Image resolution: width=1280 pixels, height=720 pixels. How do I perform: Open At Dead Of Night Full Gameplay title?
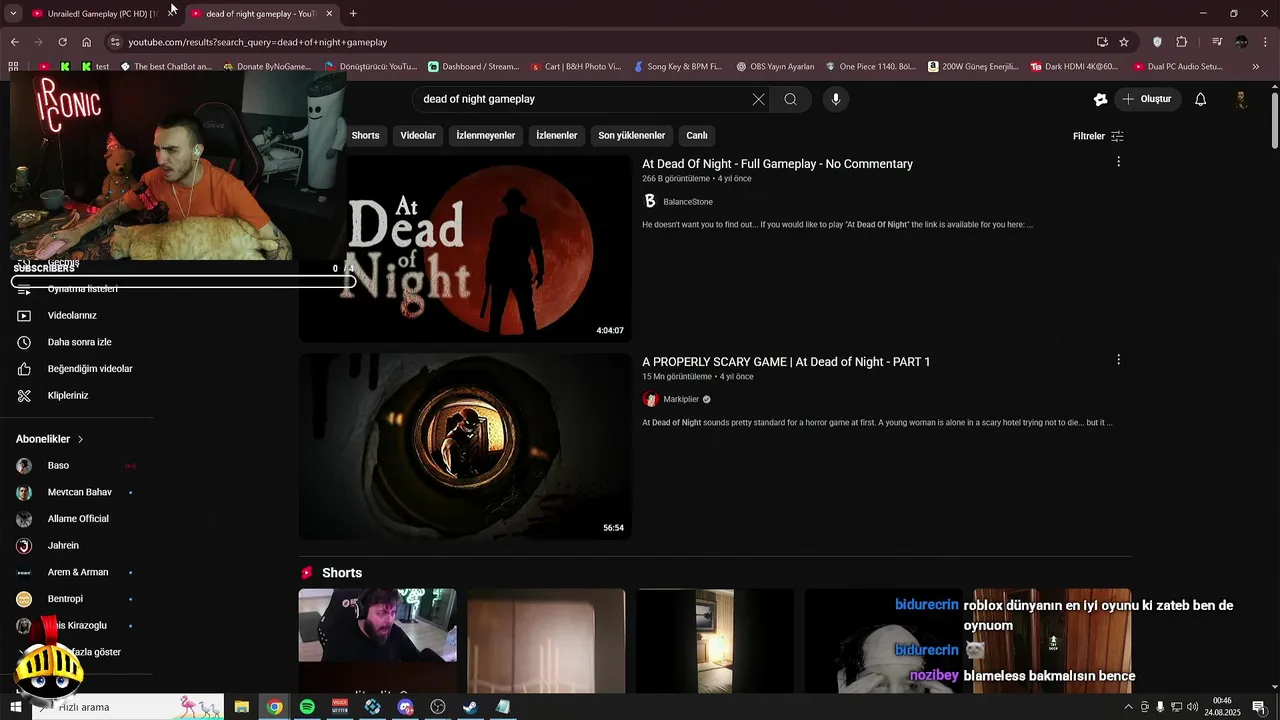777,164
